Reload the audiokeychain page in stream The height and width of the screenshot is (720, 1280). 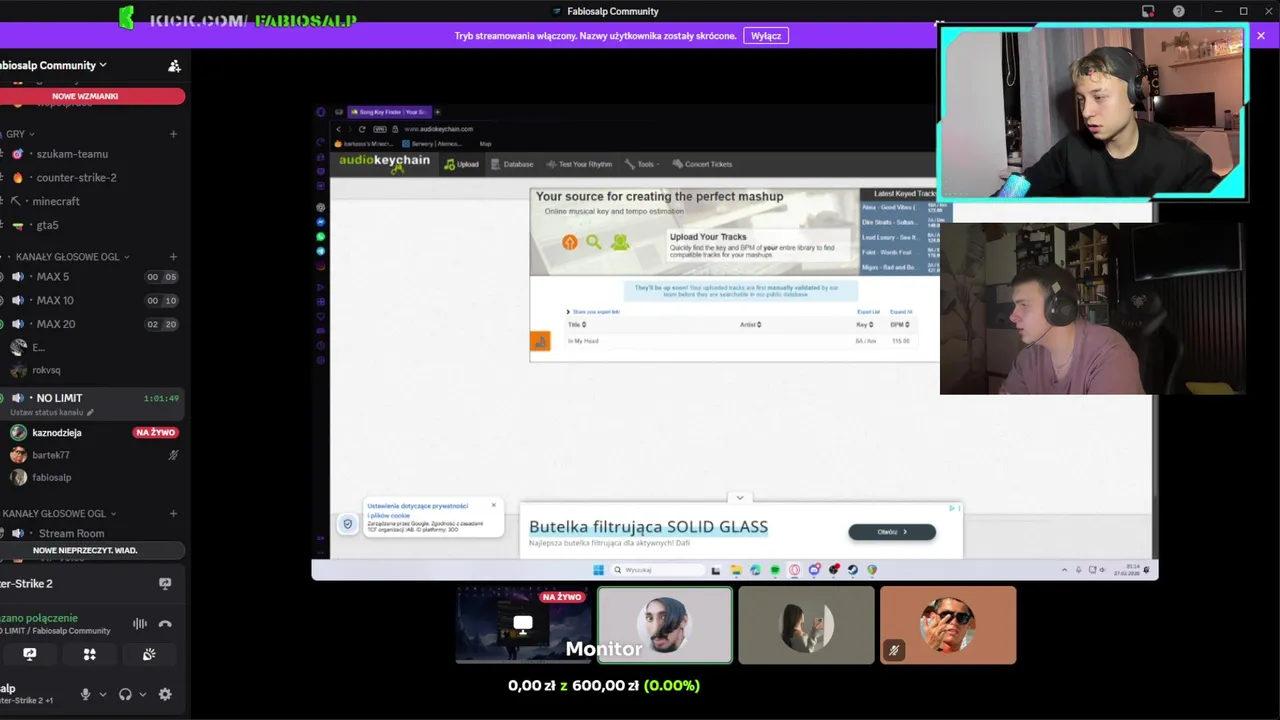click(362, 129)
